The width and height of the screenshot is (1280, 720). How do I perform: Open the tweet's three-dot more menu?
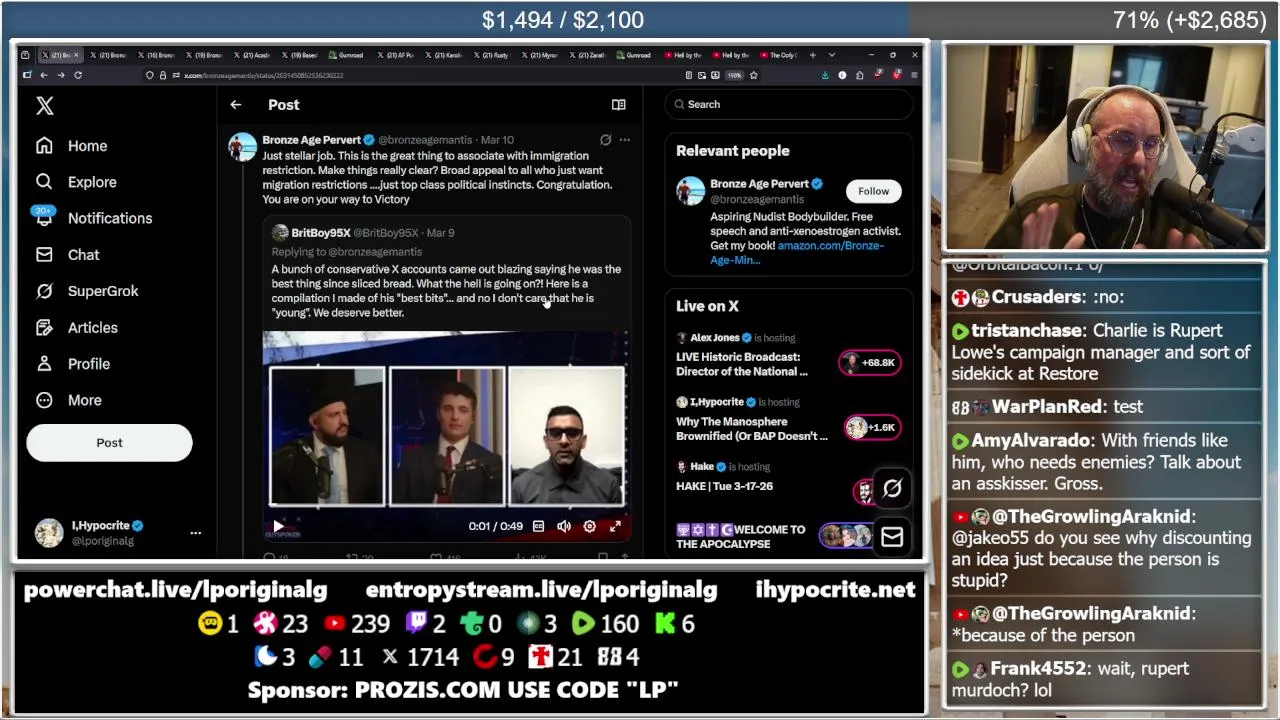coord(625,140)
